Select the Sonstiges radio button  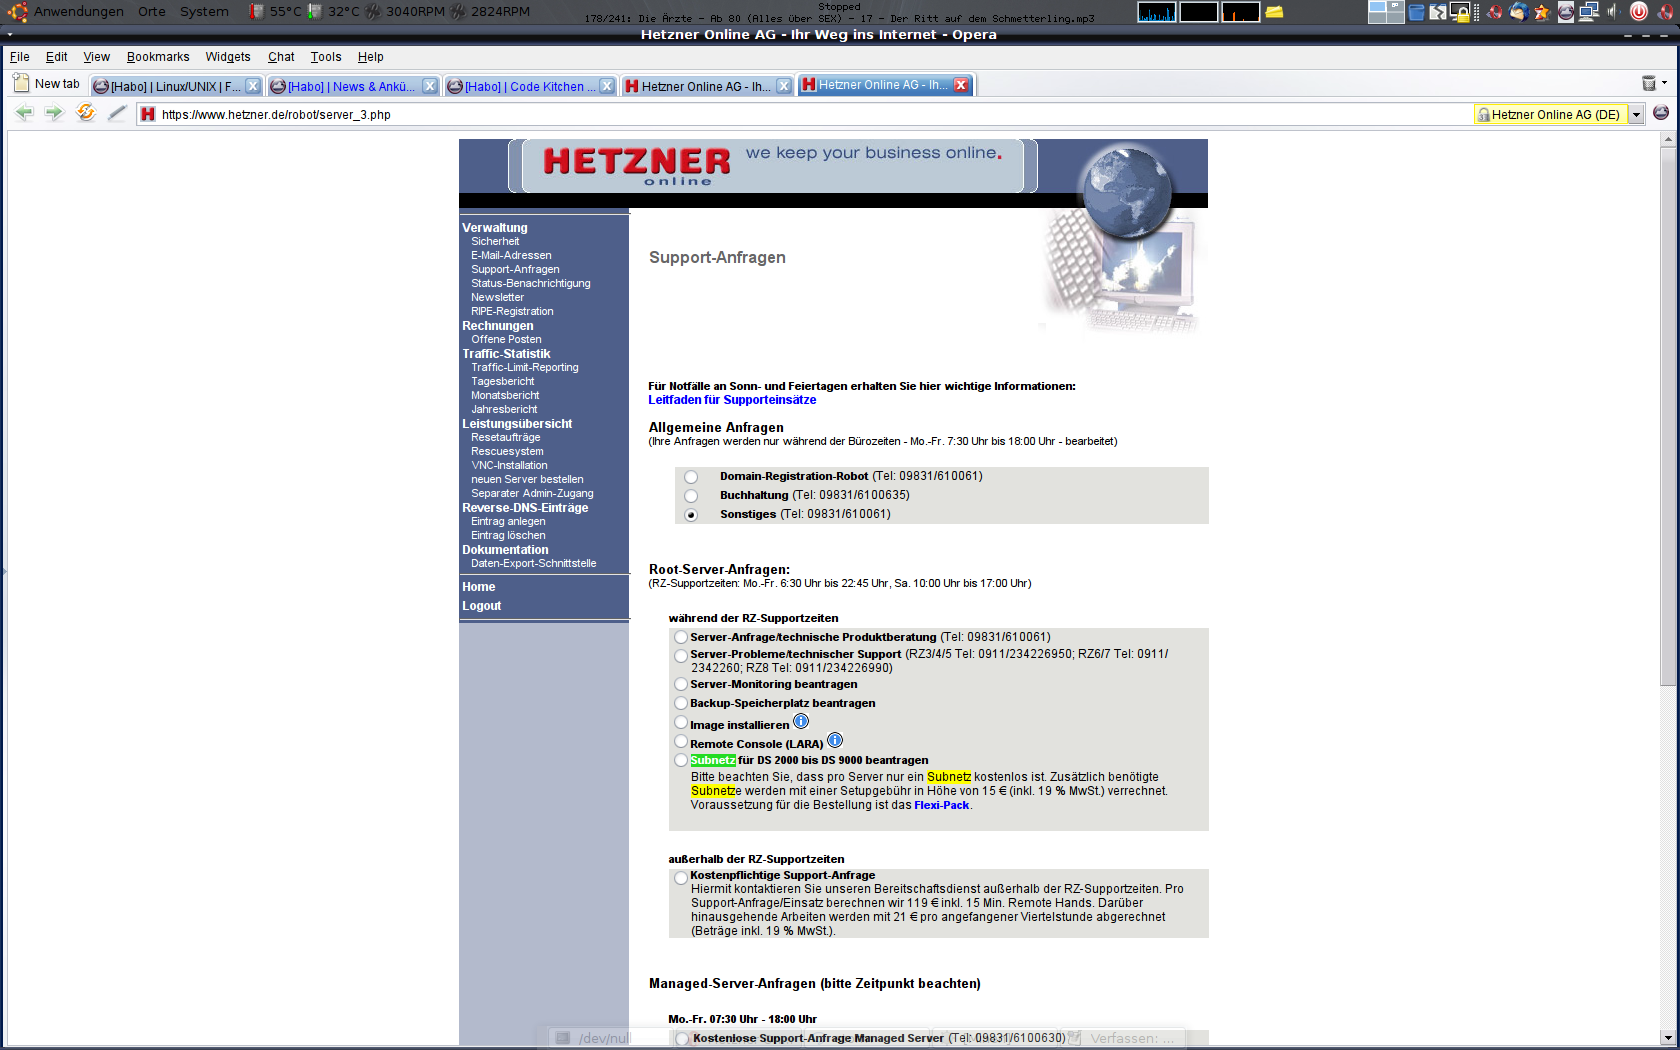point(691,515)
